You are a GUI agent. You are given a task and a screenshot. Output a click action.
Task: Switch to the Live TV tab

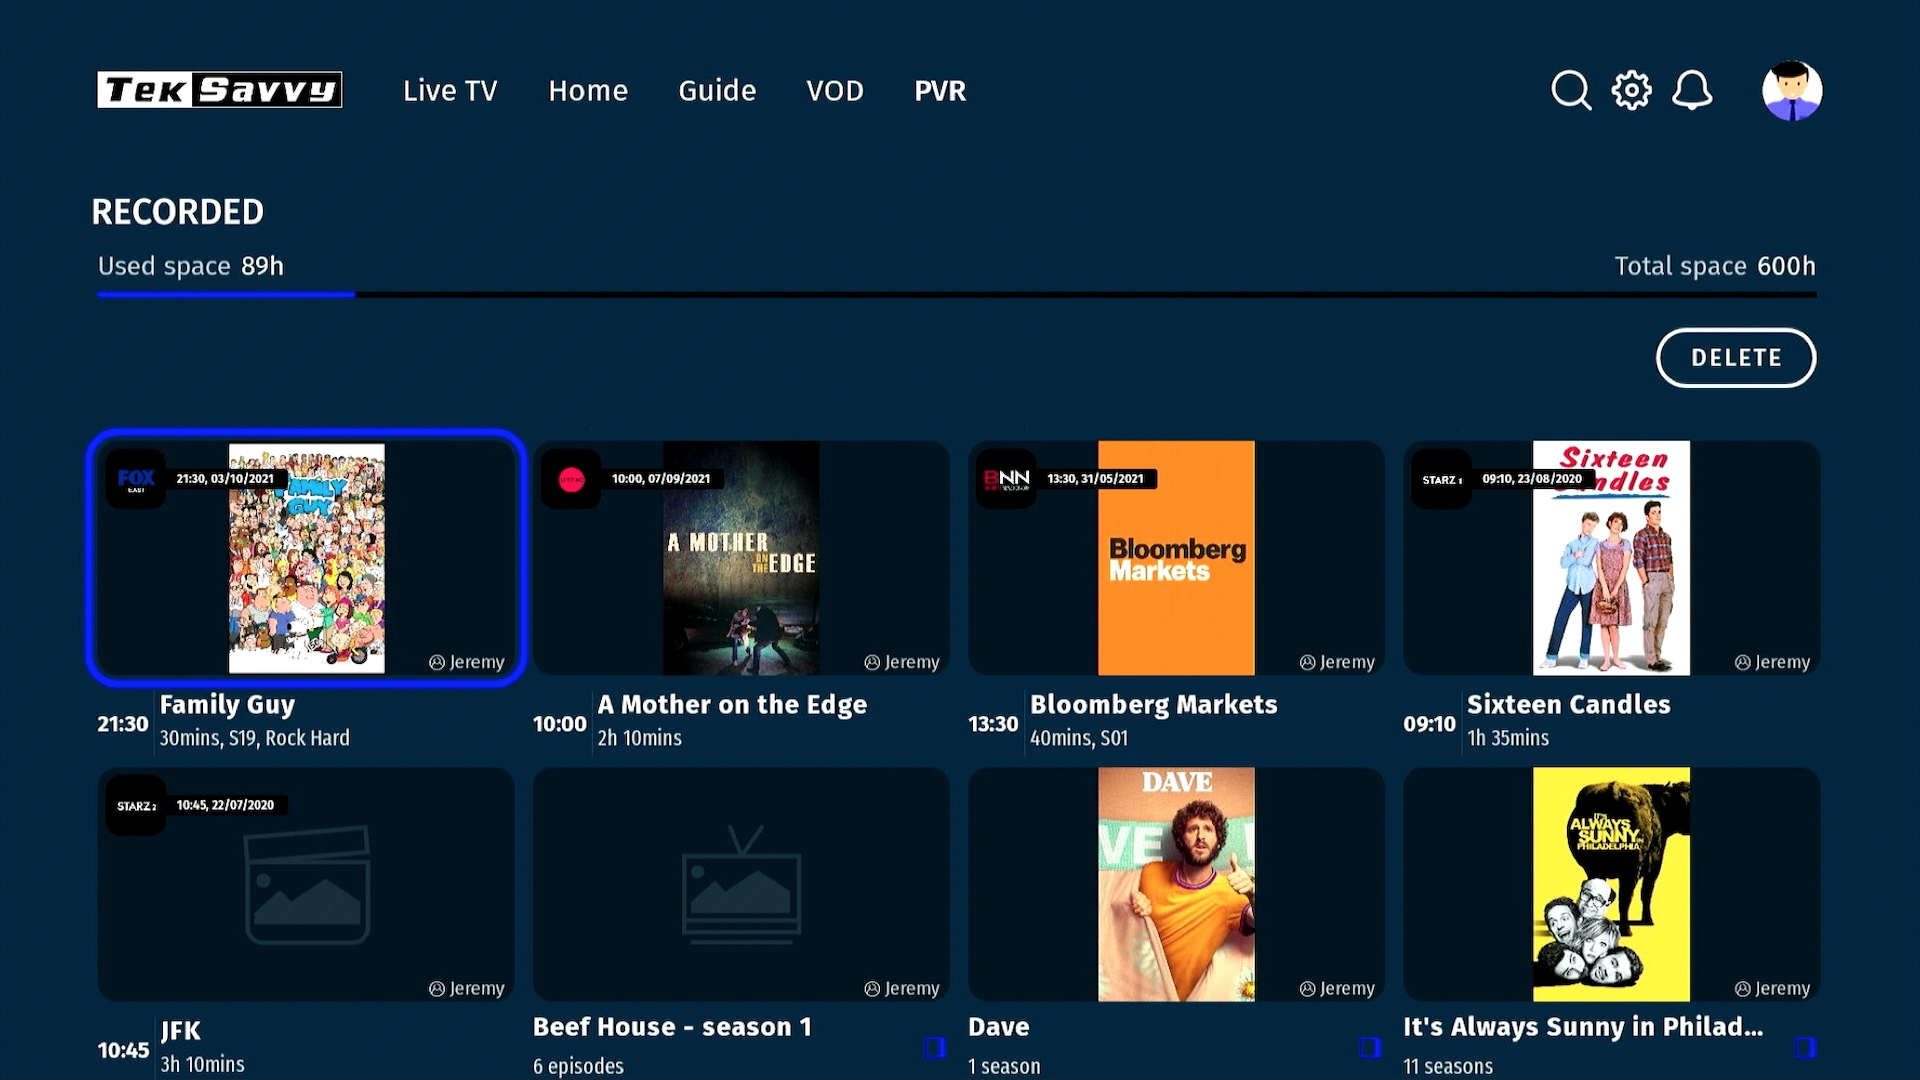(450, 90)
